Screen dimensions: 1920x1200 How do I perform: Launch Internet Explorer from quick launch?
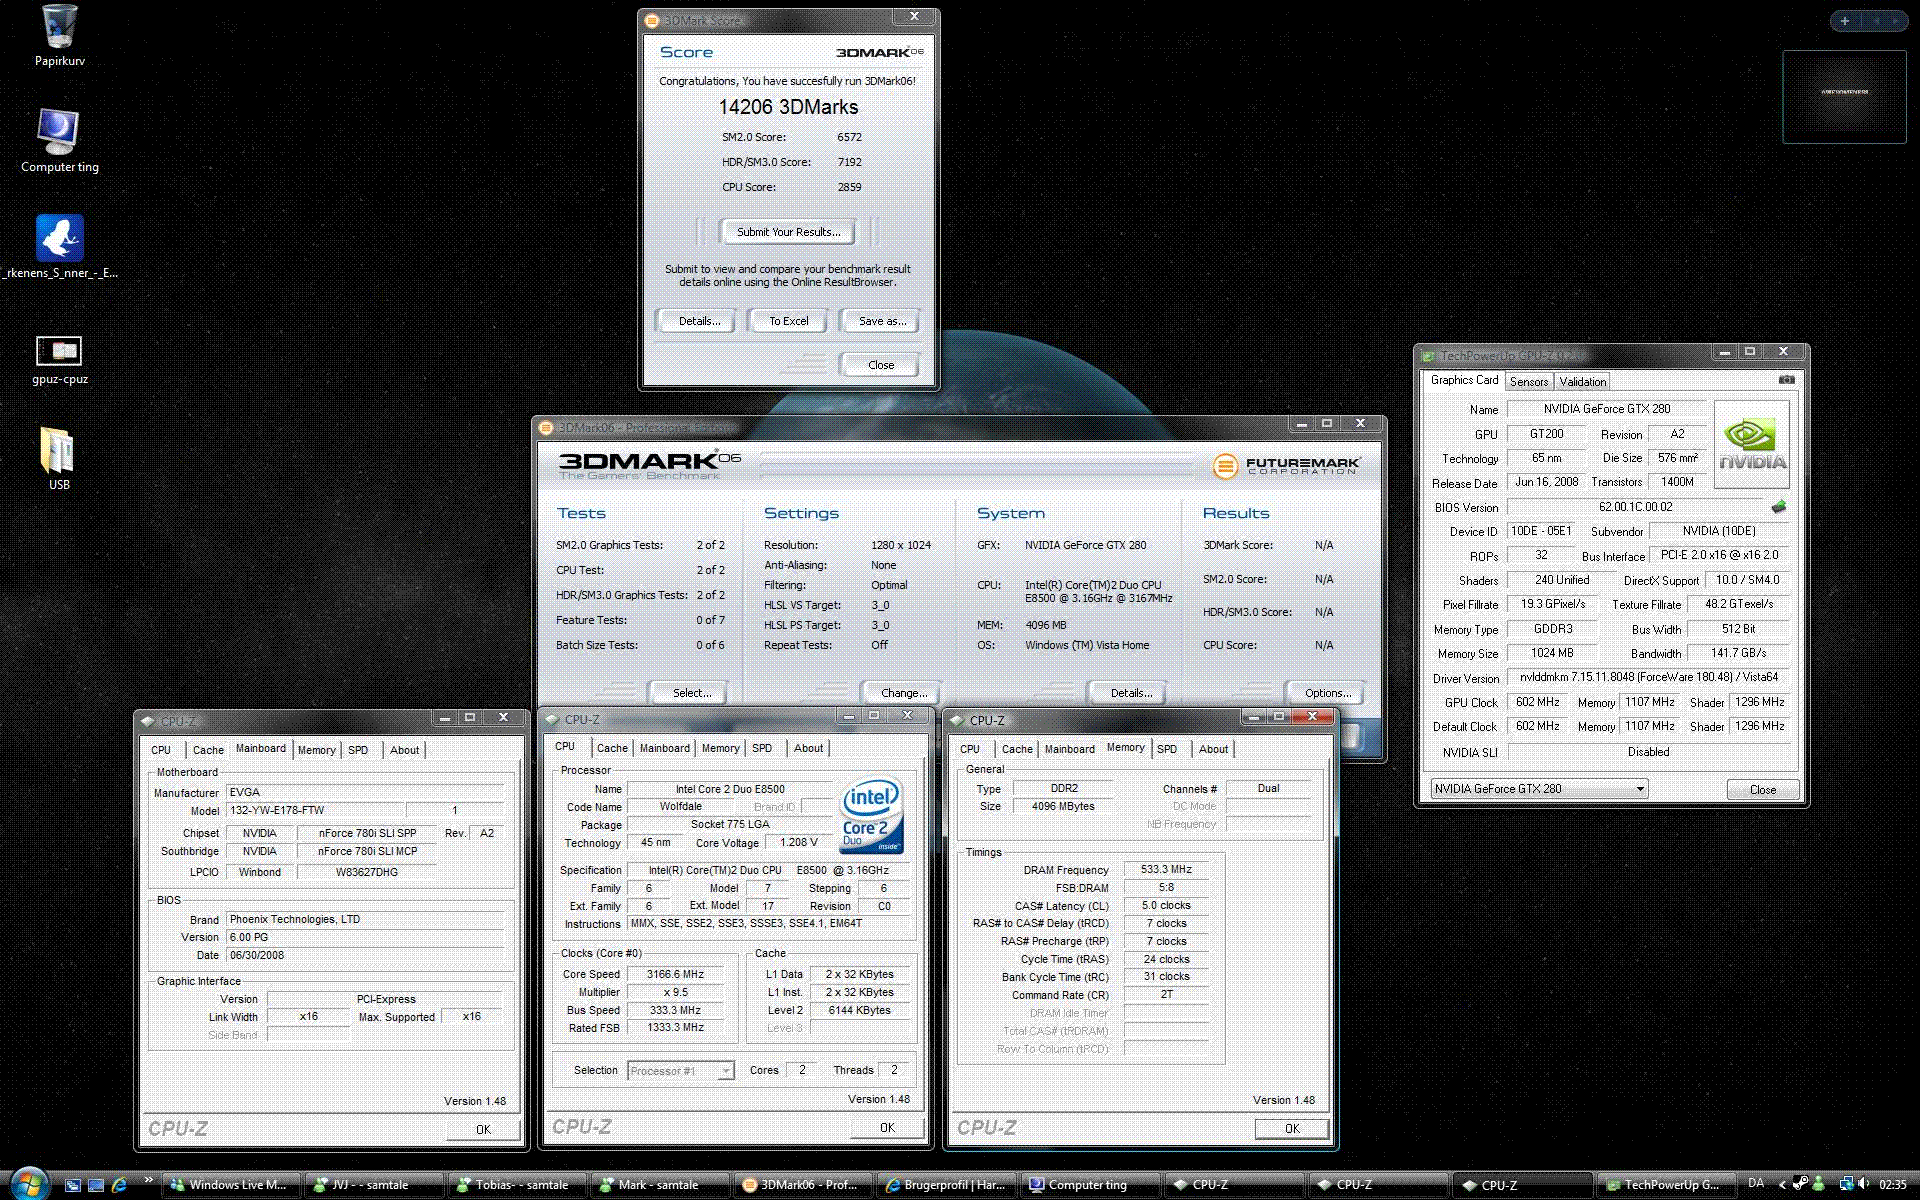(119, 1185)
